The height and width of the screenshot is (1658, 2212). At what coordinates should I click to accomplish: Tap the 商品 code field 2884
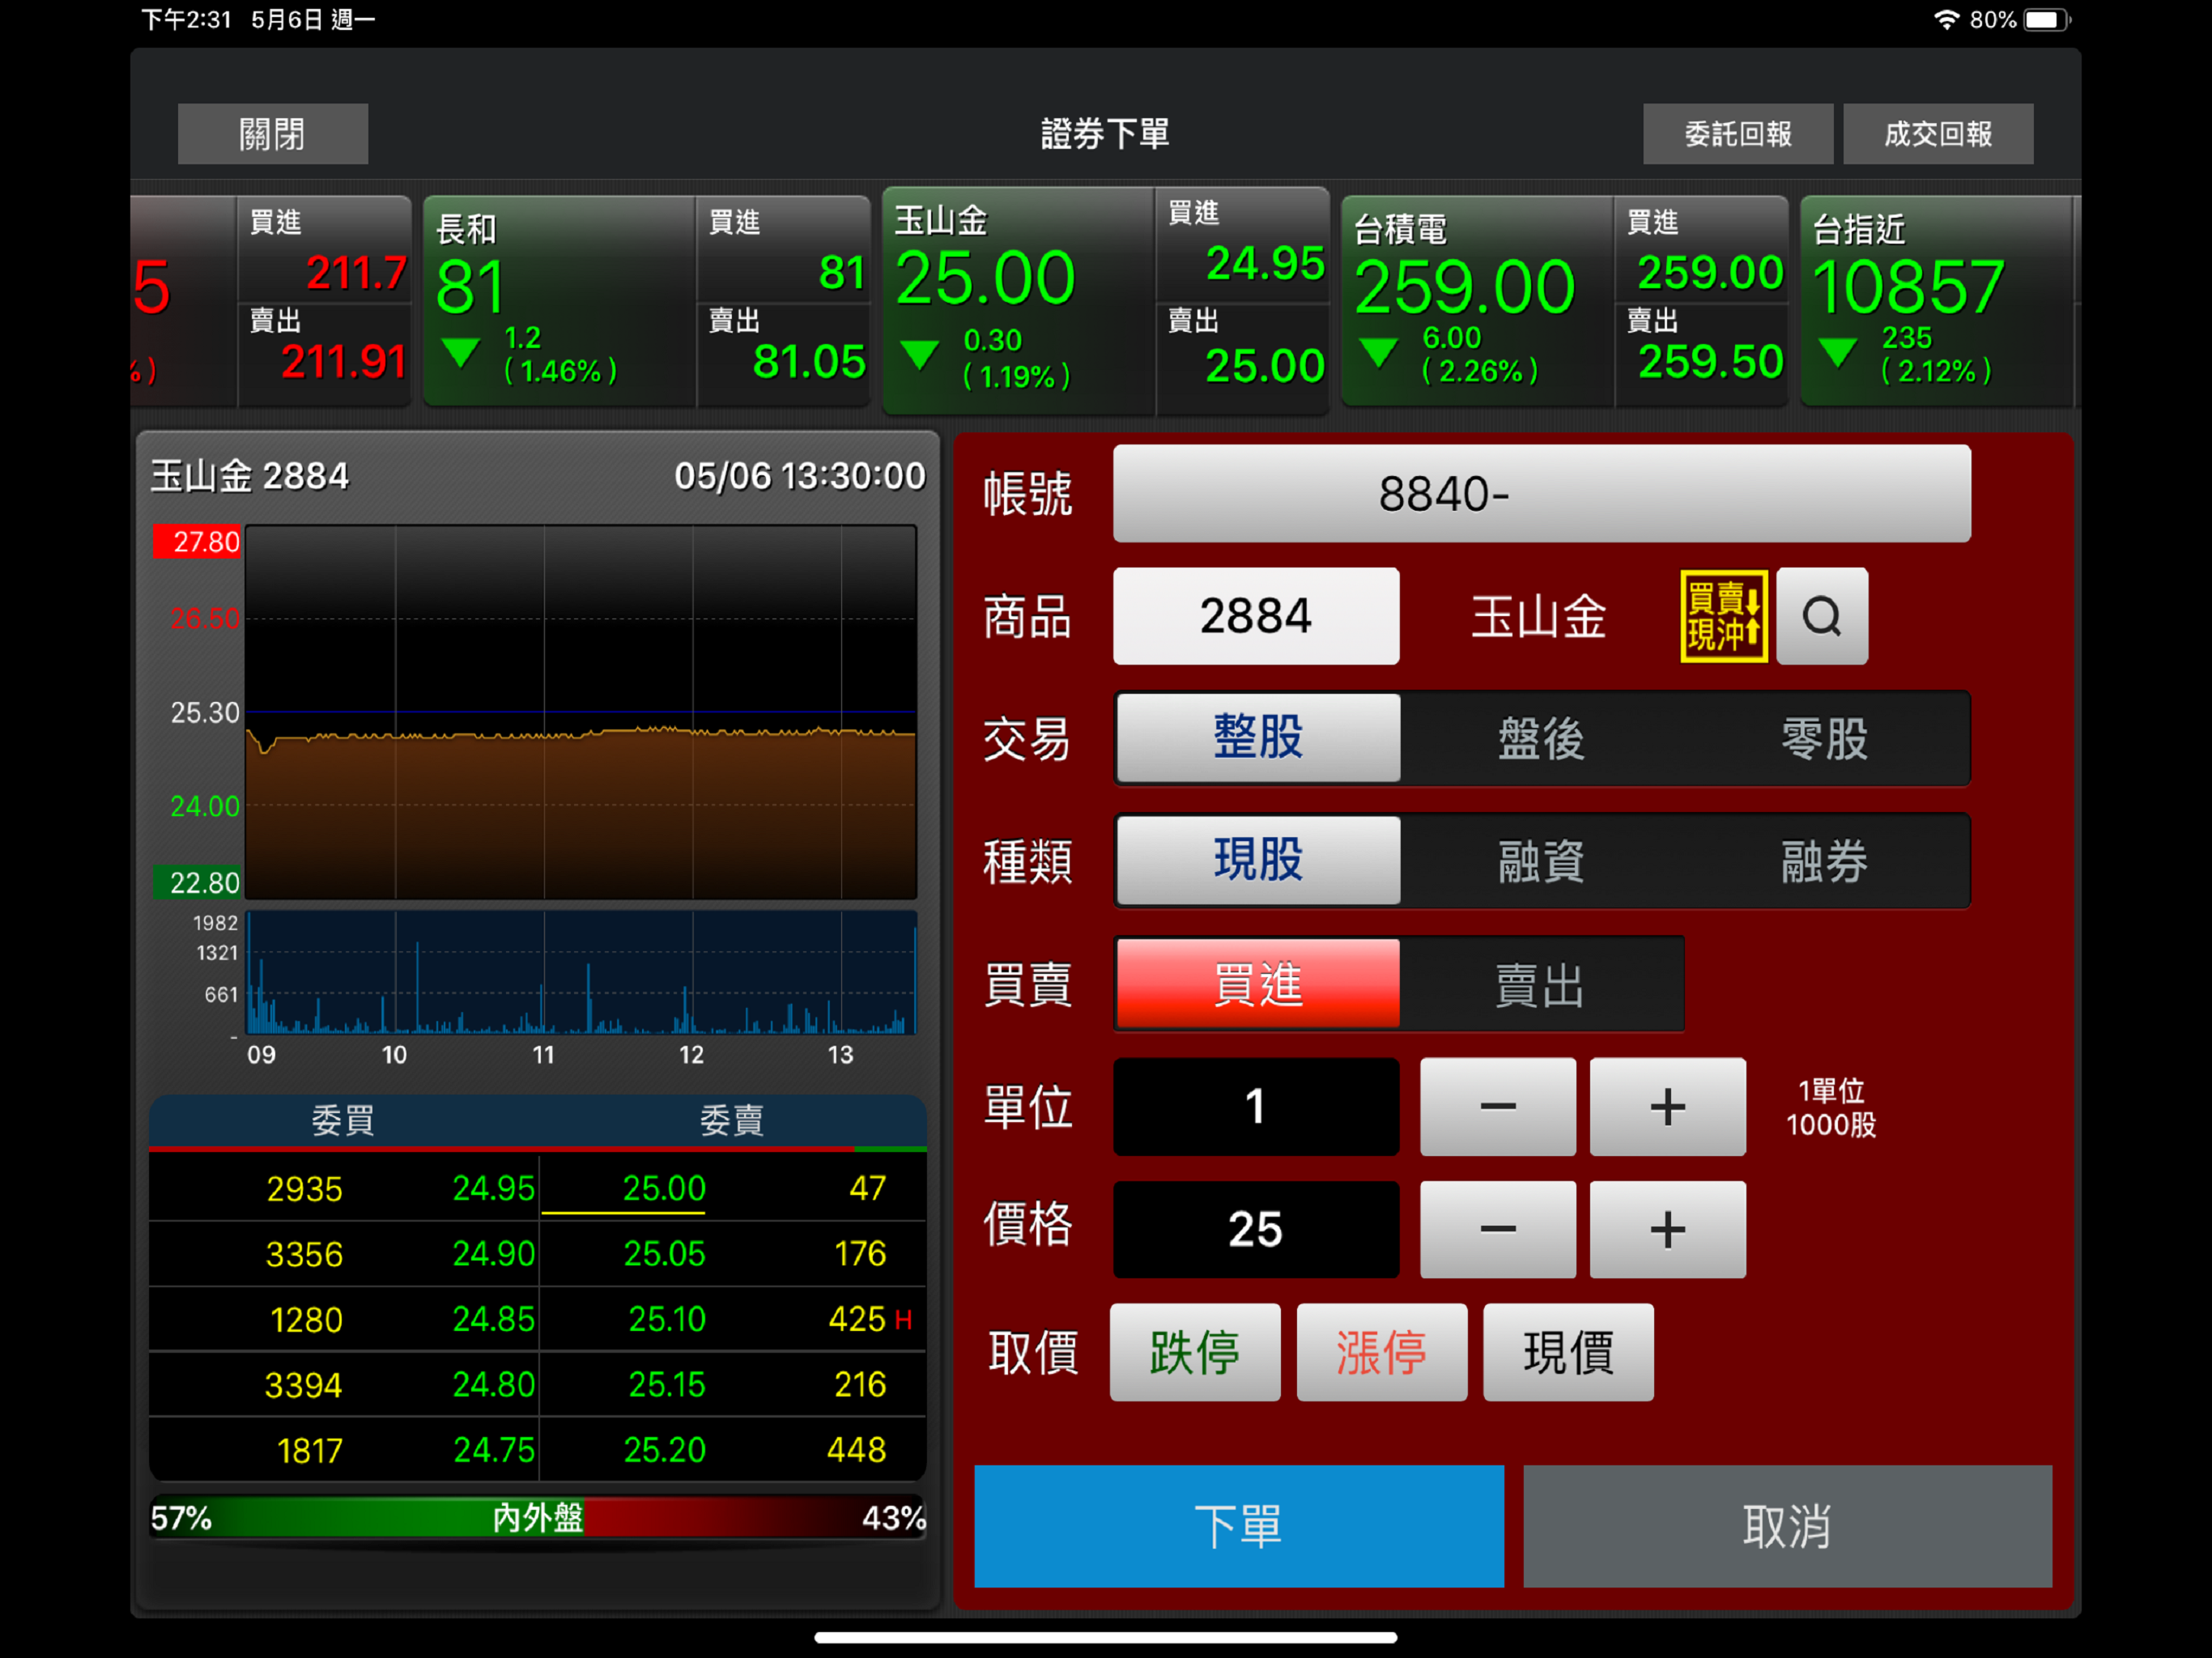pyautogui.click(x=1256, y=616)
